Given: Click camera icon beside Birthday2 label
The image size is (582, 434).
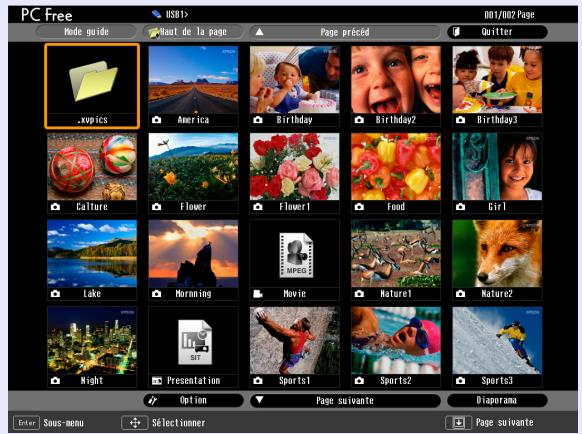Looking at the screenshot, I should tap(359, 120).
